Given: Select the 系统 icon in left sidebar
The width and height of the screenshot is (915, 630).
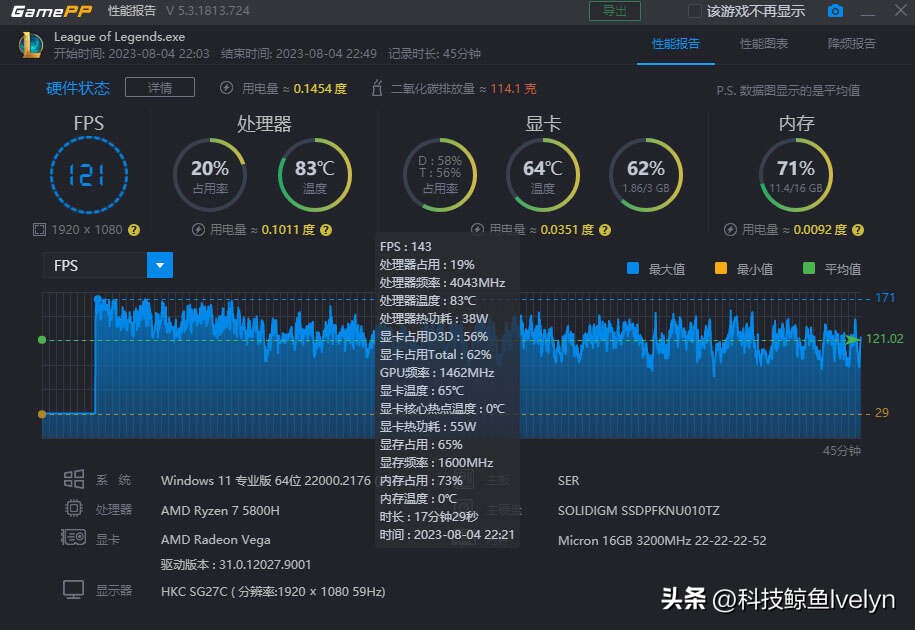Looking at the screenshot, I should pyautogui.click(x=73, y=480).
